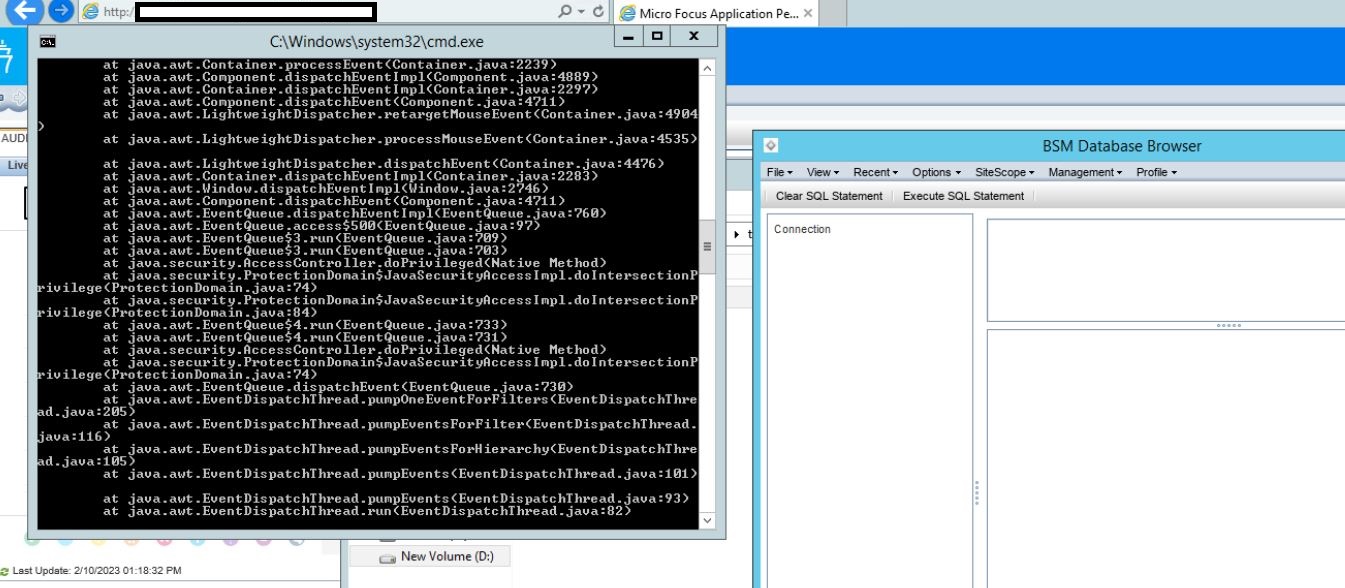Click the cmd.exe title bar icon

(47, 41)
